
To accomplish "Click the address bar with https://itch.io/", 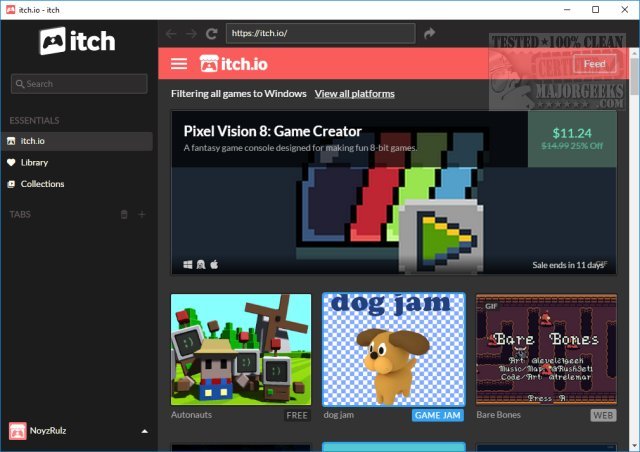I will [321, 33].
